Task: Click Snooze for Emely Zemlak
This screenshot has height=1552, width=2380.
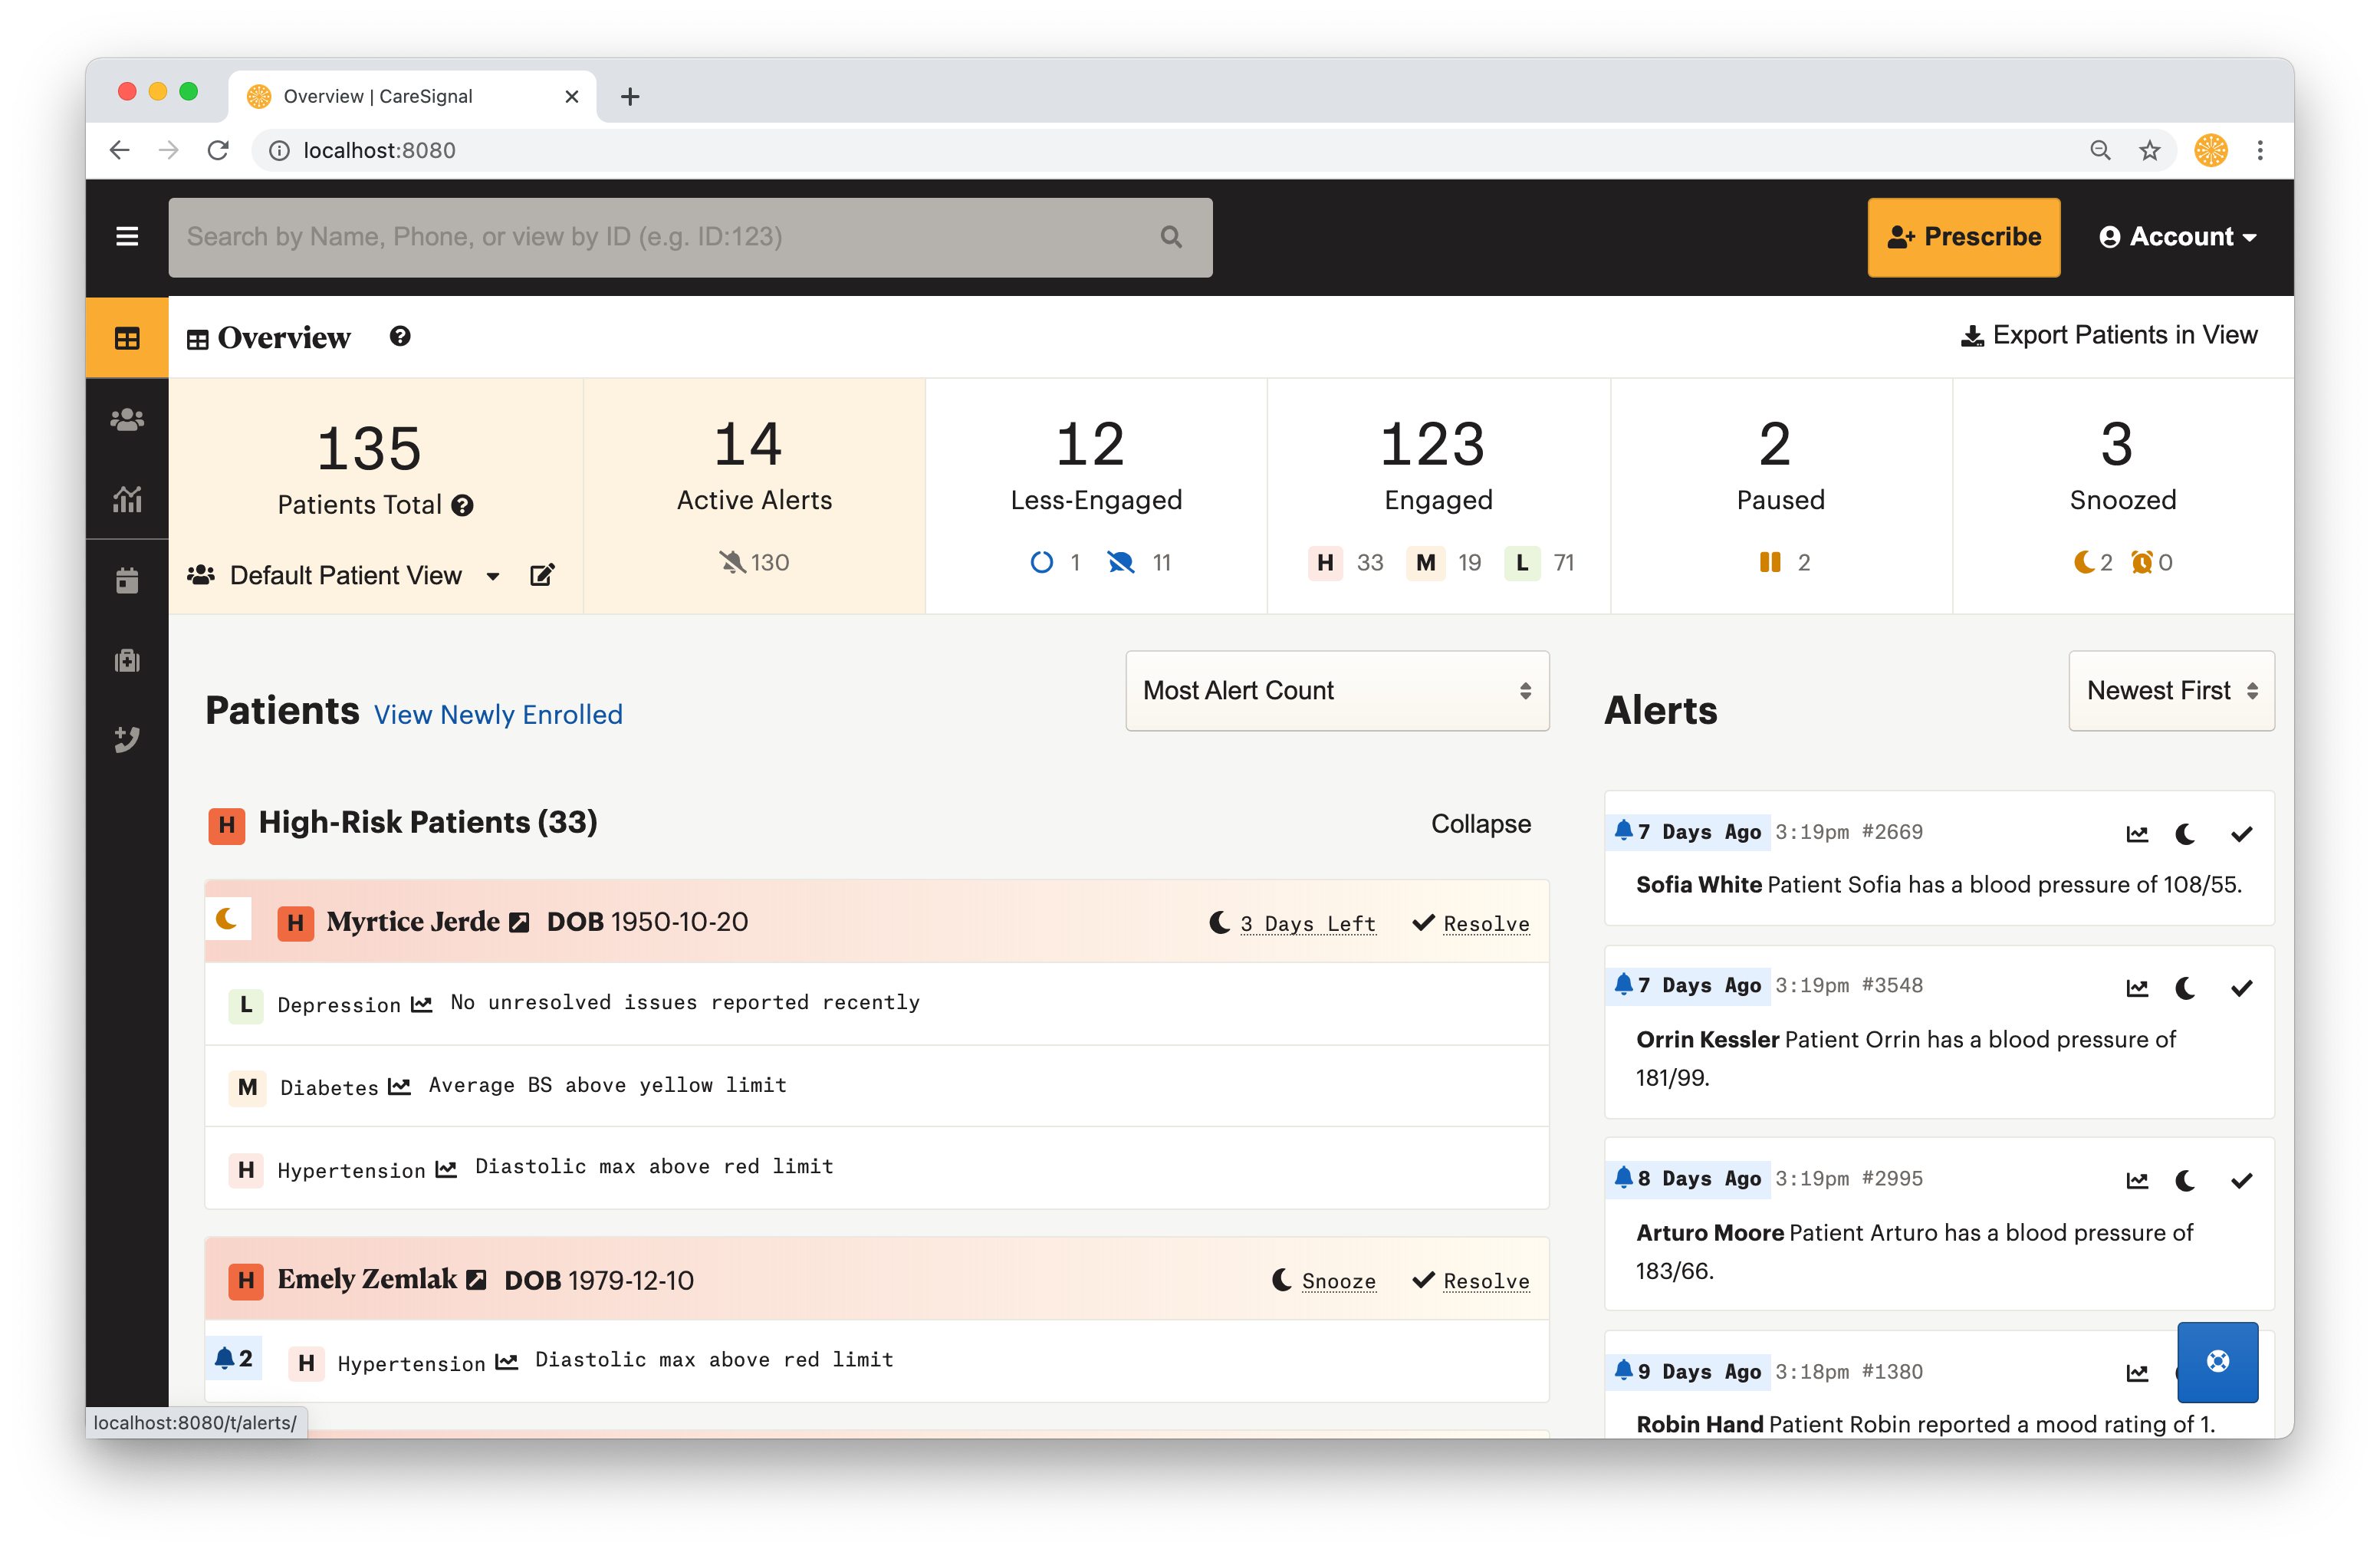Action: coord(1323,1280)
